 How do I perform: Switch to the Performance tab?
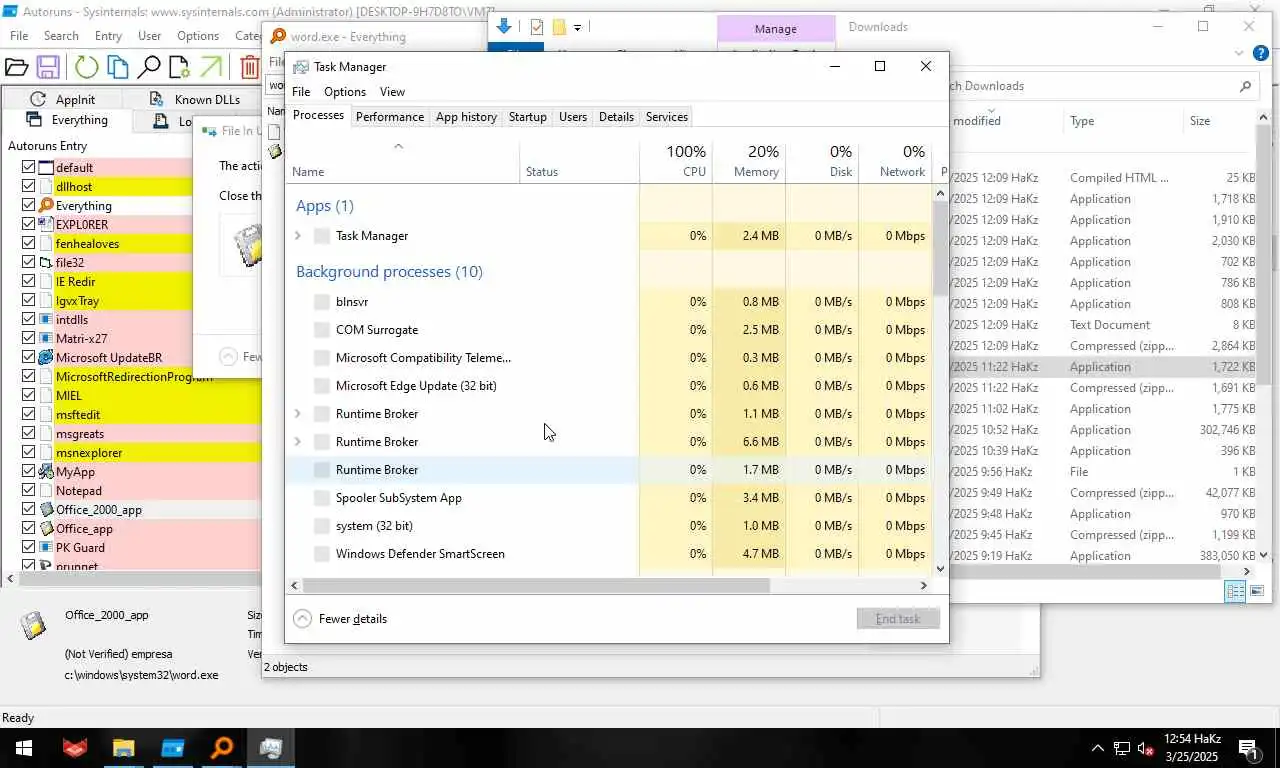(390, 117)
